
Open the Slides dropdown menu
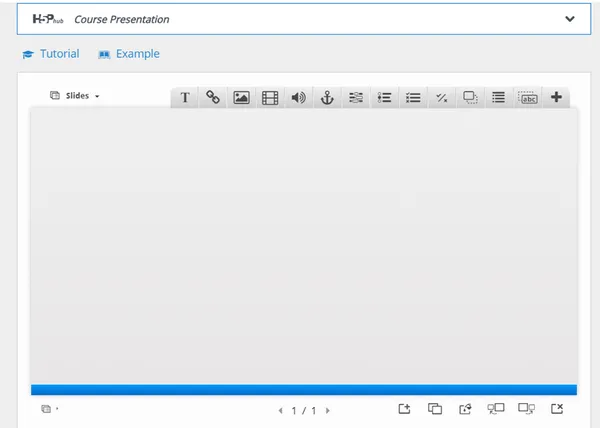point(76,96)
